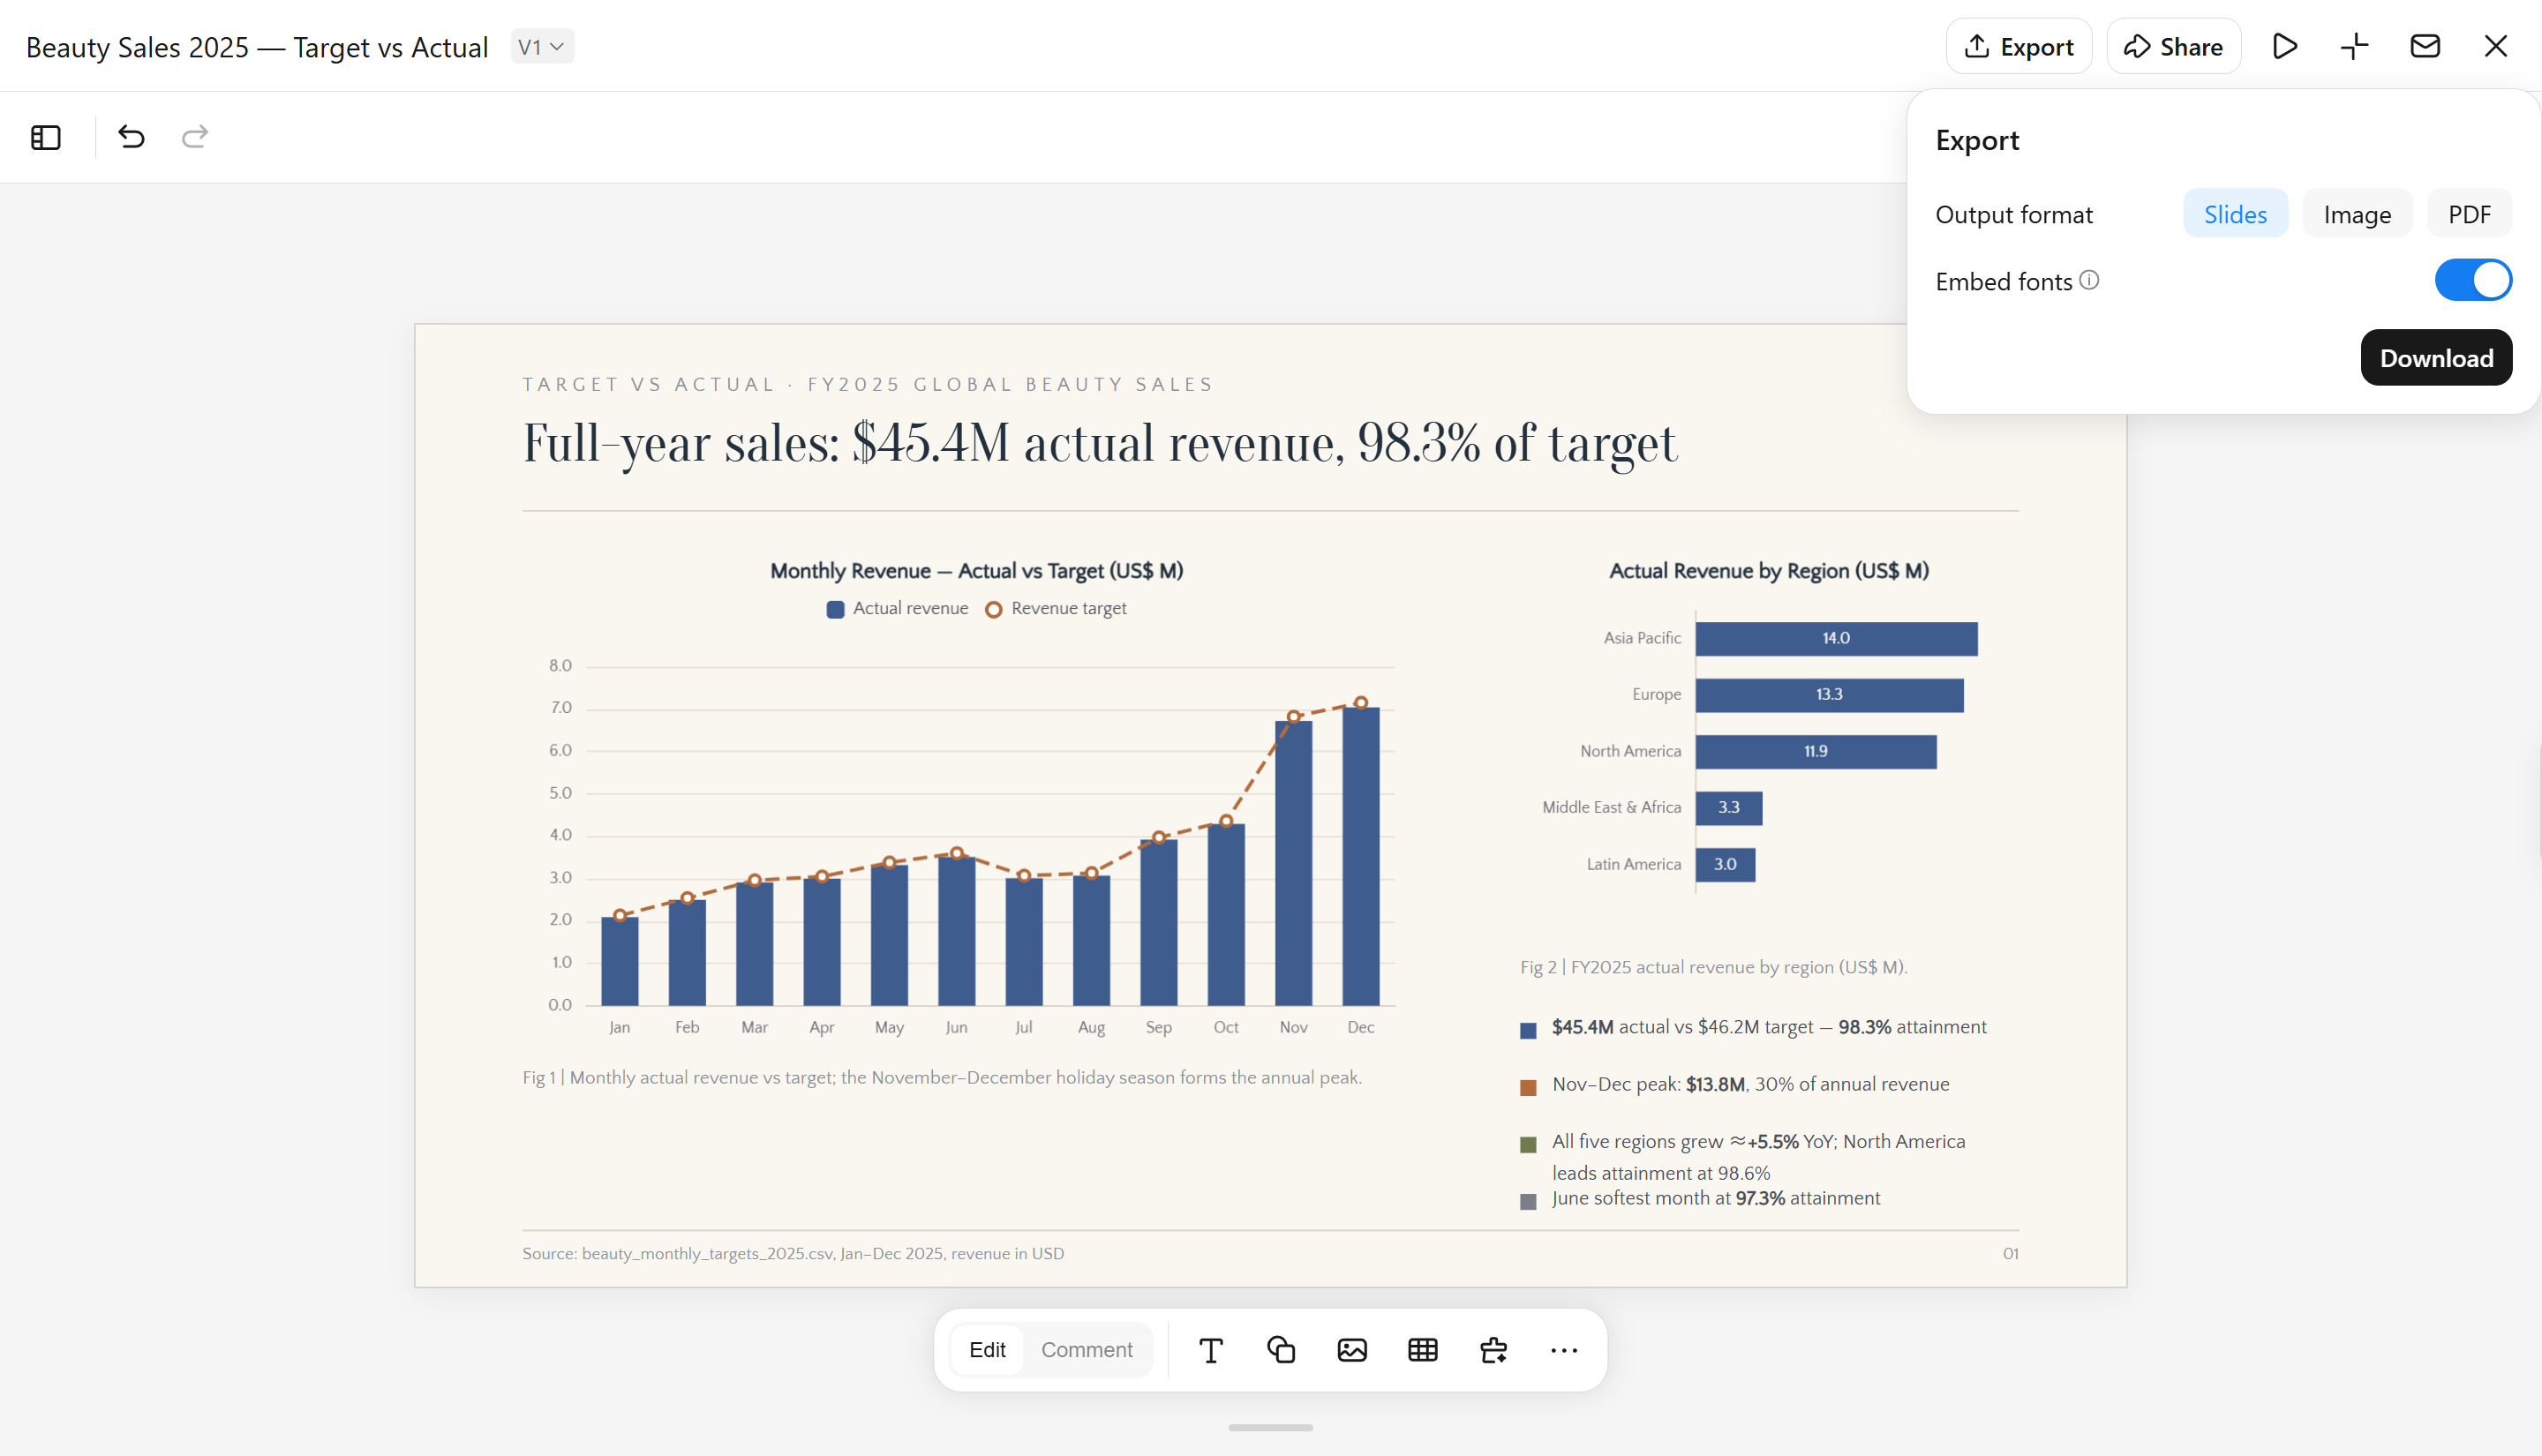Expand the V1 version dropdown
Screen dimensions: 2542x1456
point(542,47)
